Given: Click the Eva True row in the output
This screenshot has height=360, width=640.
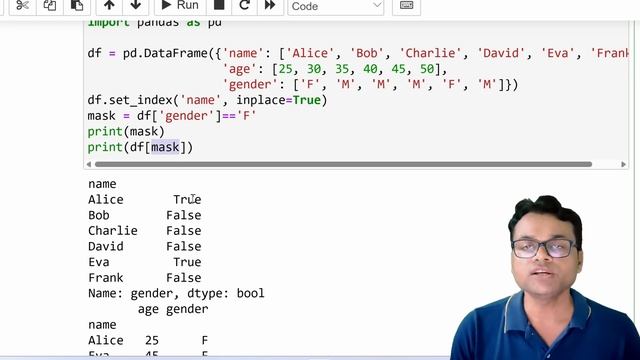Looking at the screenshot, I should (x=145, y=262).
